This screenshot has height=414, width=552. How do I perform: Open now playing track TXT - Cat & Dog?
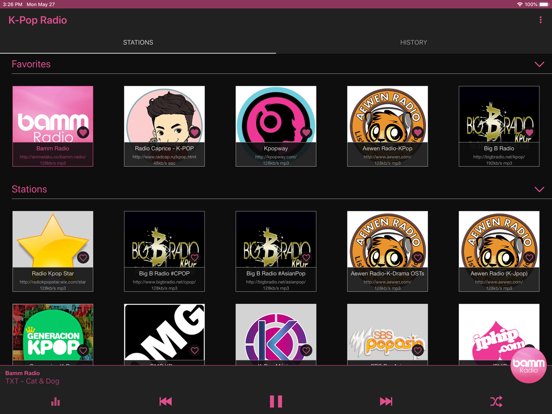(x=32, y=381)
